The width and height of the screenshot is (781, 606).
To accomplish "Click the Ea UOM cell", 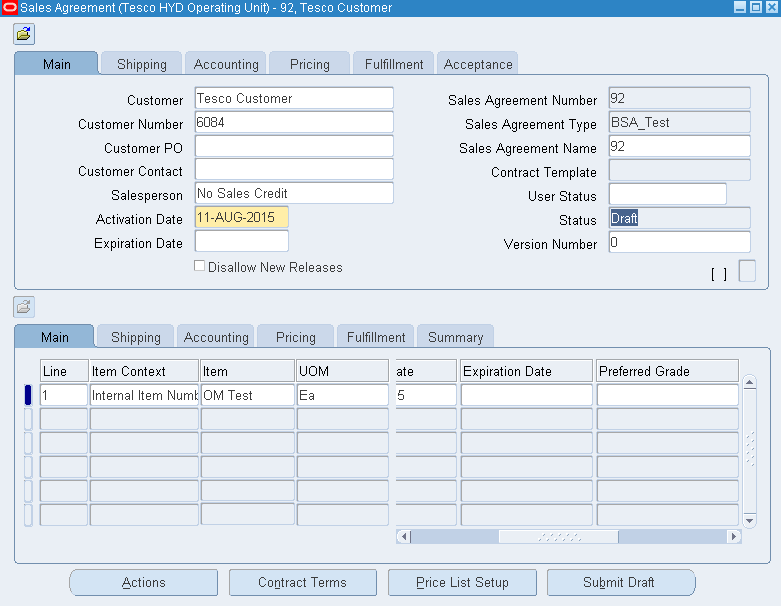I will point(343,395).
